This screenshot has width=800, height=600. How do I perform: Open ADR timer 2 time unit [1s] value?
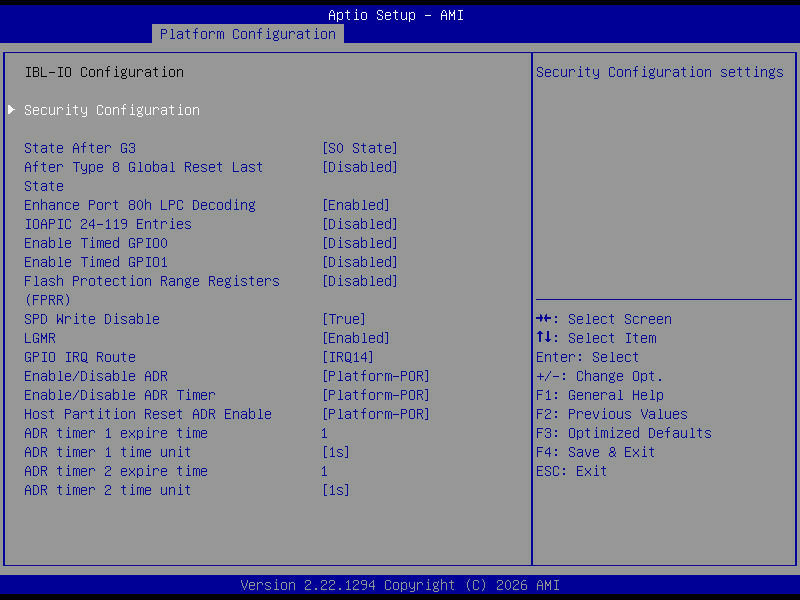click(x=336, y=490)
